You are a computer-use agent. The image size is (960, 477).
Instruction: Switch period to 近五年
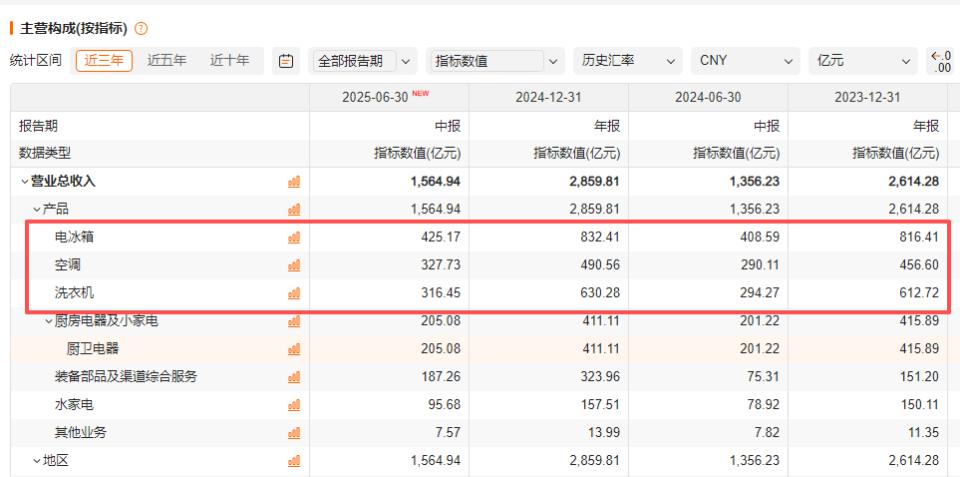[x=166, y=61]
